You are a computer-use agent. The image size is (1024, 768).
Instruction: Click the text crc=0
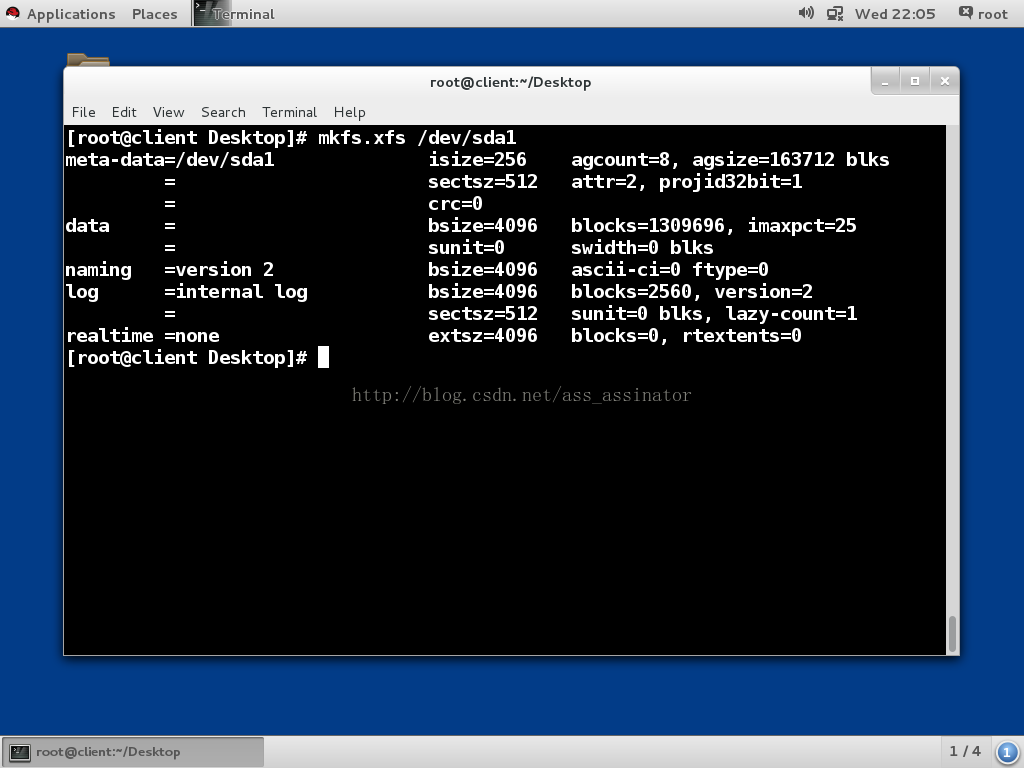(455, 204)
